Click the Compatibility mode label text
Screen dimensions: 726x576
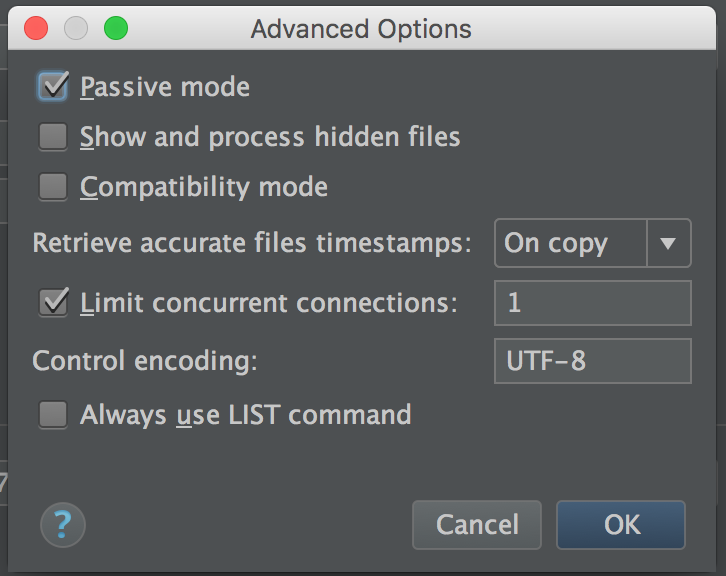point(204,187)
